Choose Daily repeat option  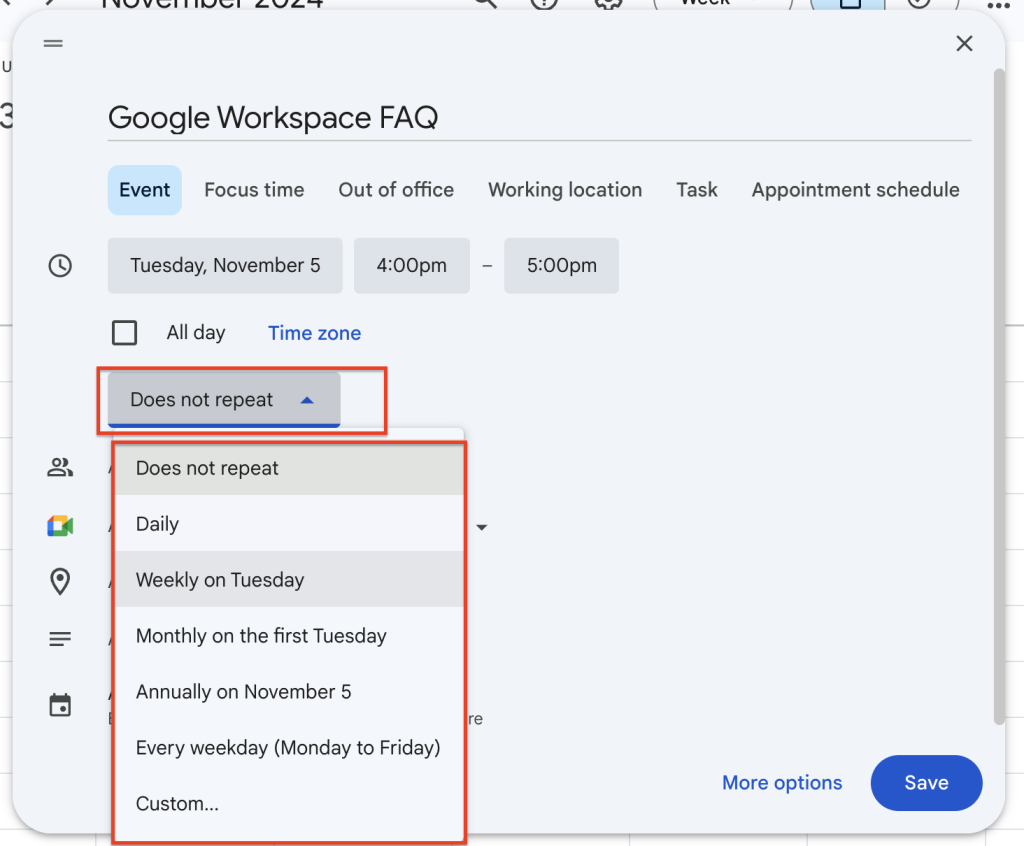pyautogui.click(x=289, y=524)
